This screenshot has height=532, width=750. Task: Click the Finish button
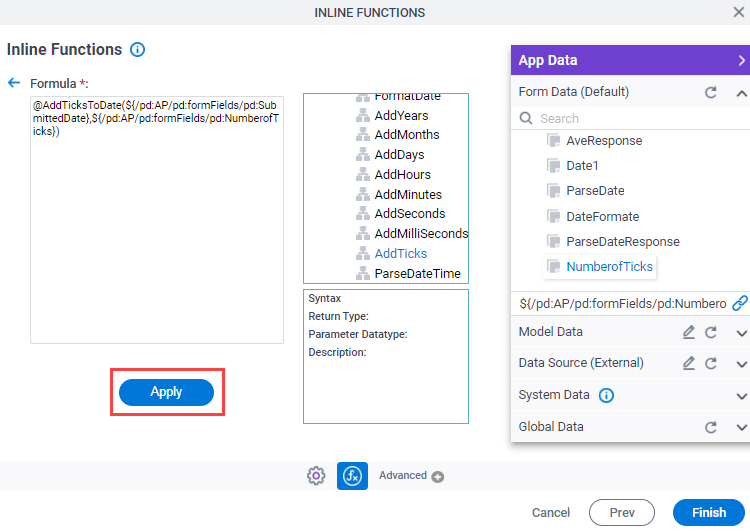708,512
